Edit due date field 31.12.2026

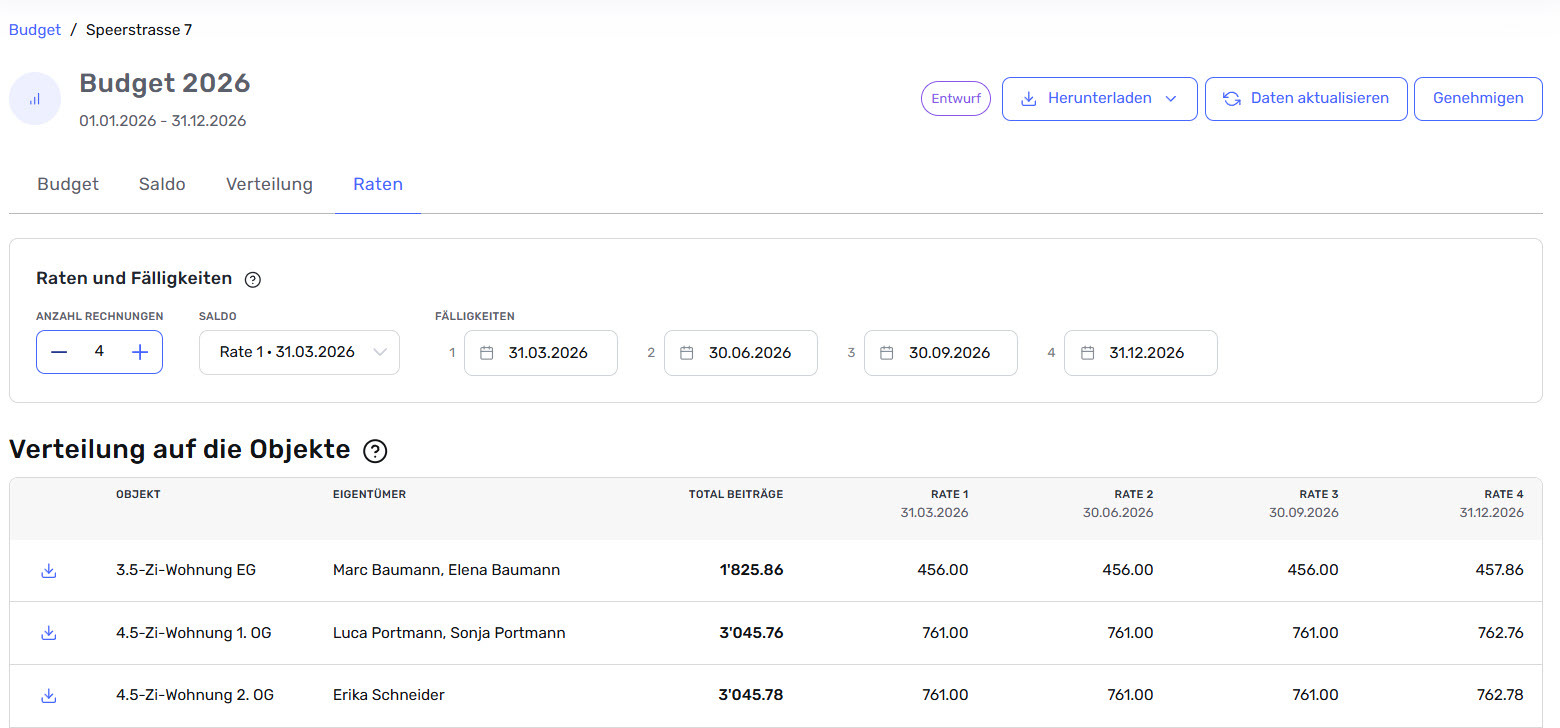click(1141, 353)
